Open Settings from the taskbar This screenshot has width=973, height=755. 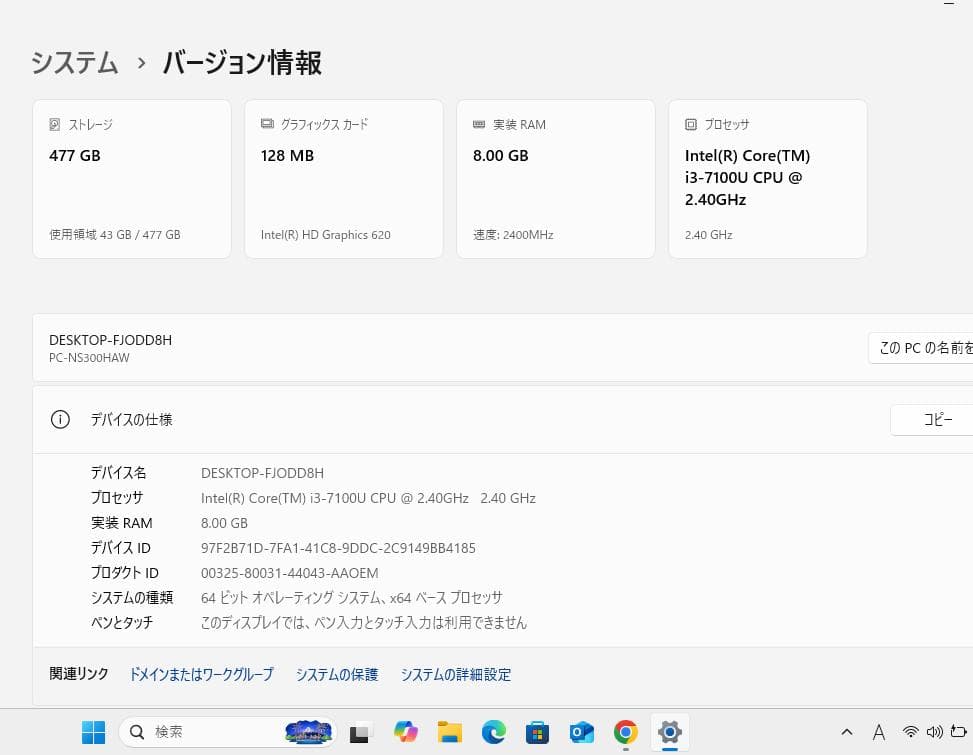669,732
